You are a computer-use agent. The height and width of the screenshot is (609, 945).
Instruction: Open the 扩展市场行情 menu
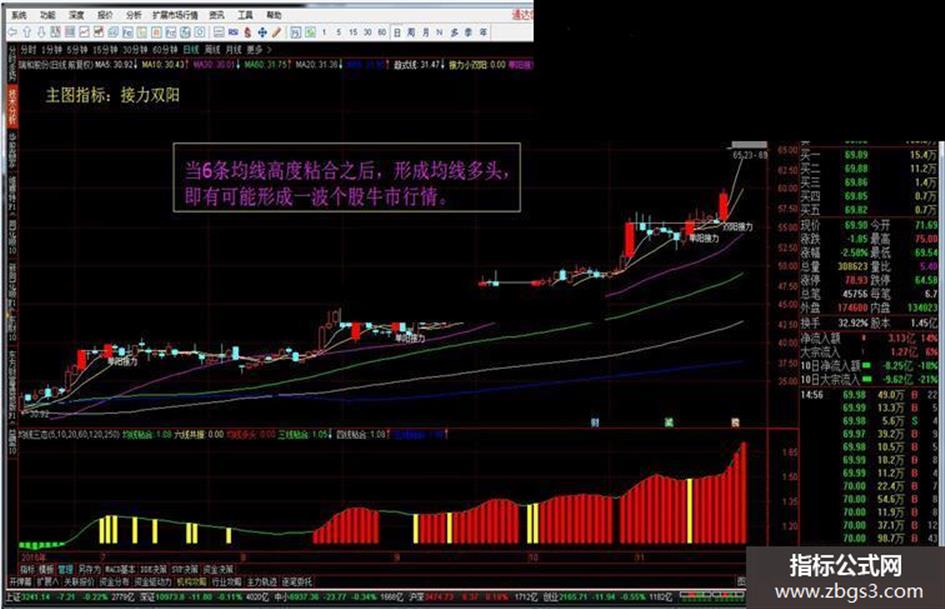[x=175, y=15]
